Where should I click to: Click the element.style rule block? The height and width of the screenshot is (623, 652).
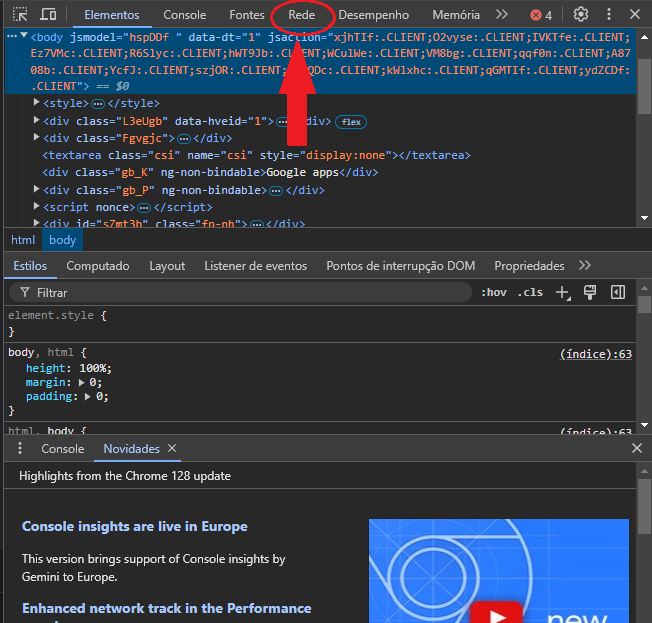[320, 324]
